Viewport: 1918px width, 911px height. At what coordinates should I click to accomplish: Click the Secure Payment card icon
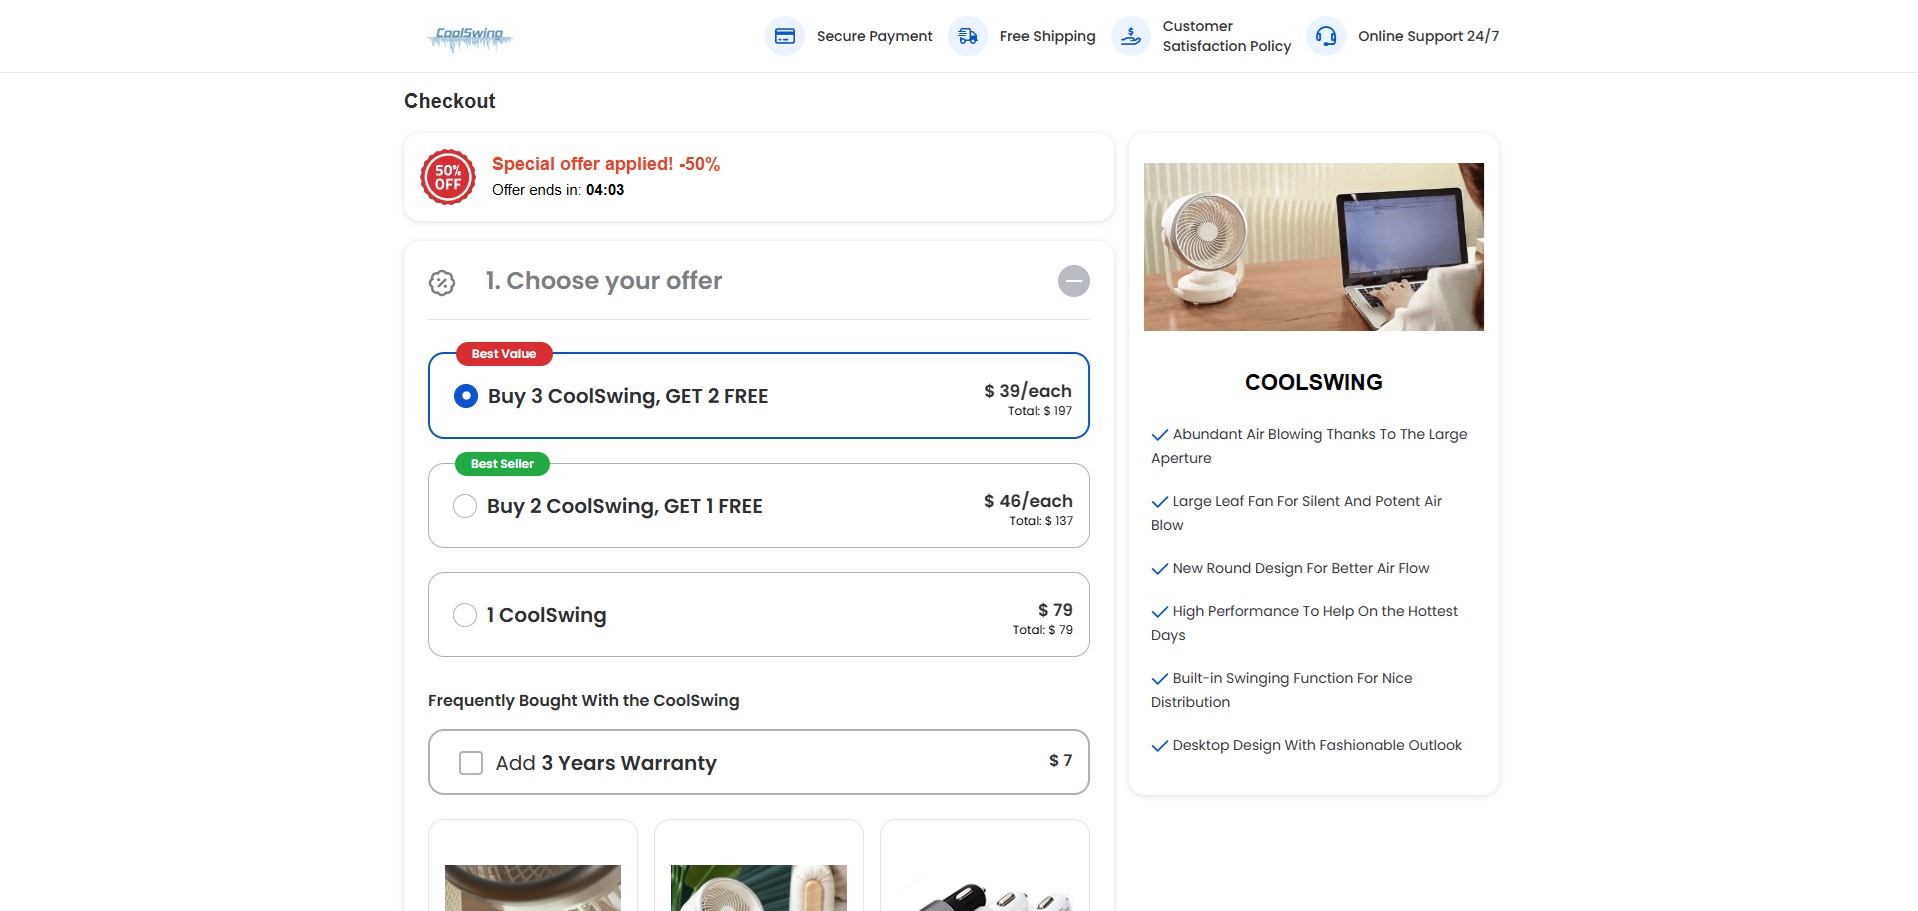[x=785, y=36]
